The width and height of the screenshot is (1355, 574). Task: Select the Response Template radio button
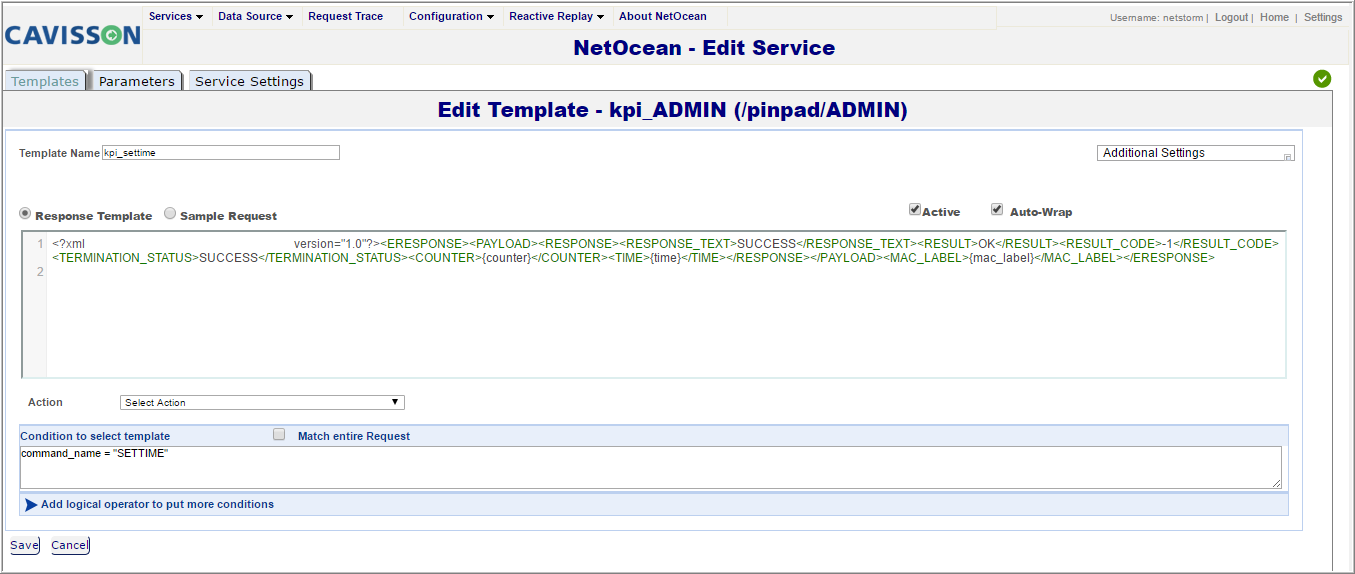point(26,214)
